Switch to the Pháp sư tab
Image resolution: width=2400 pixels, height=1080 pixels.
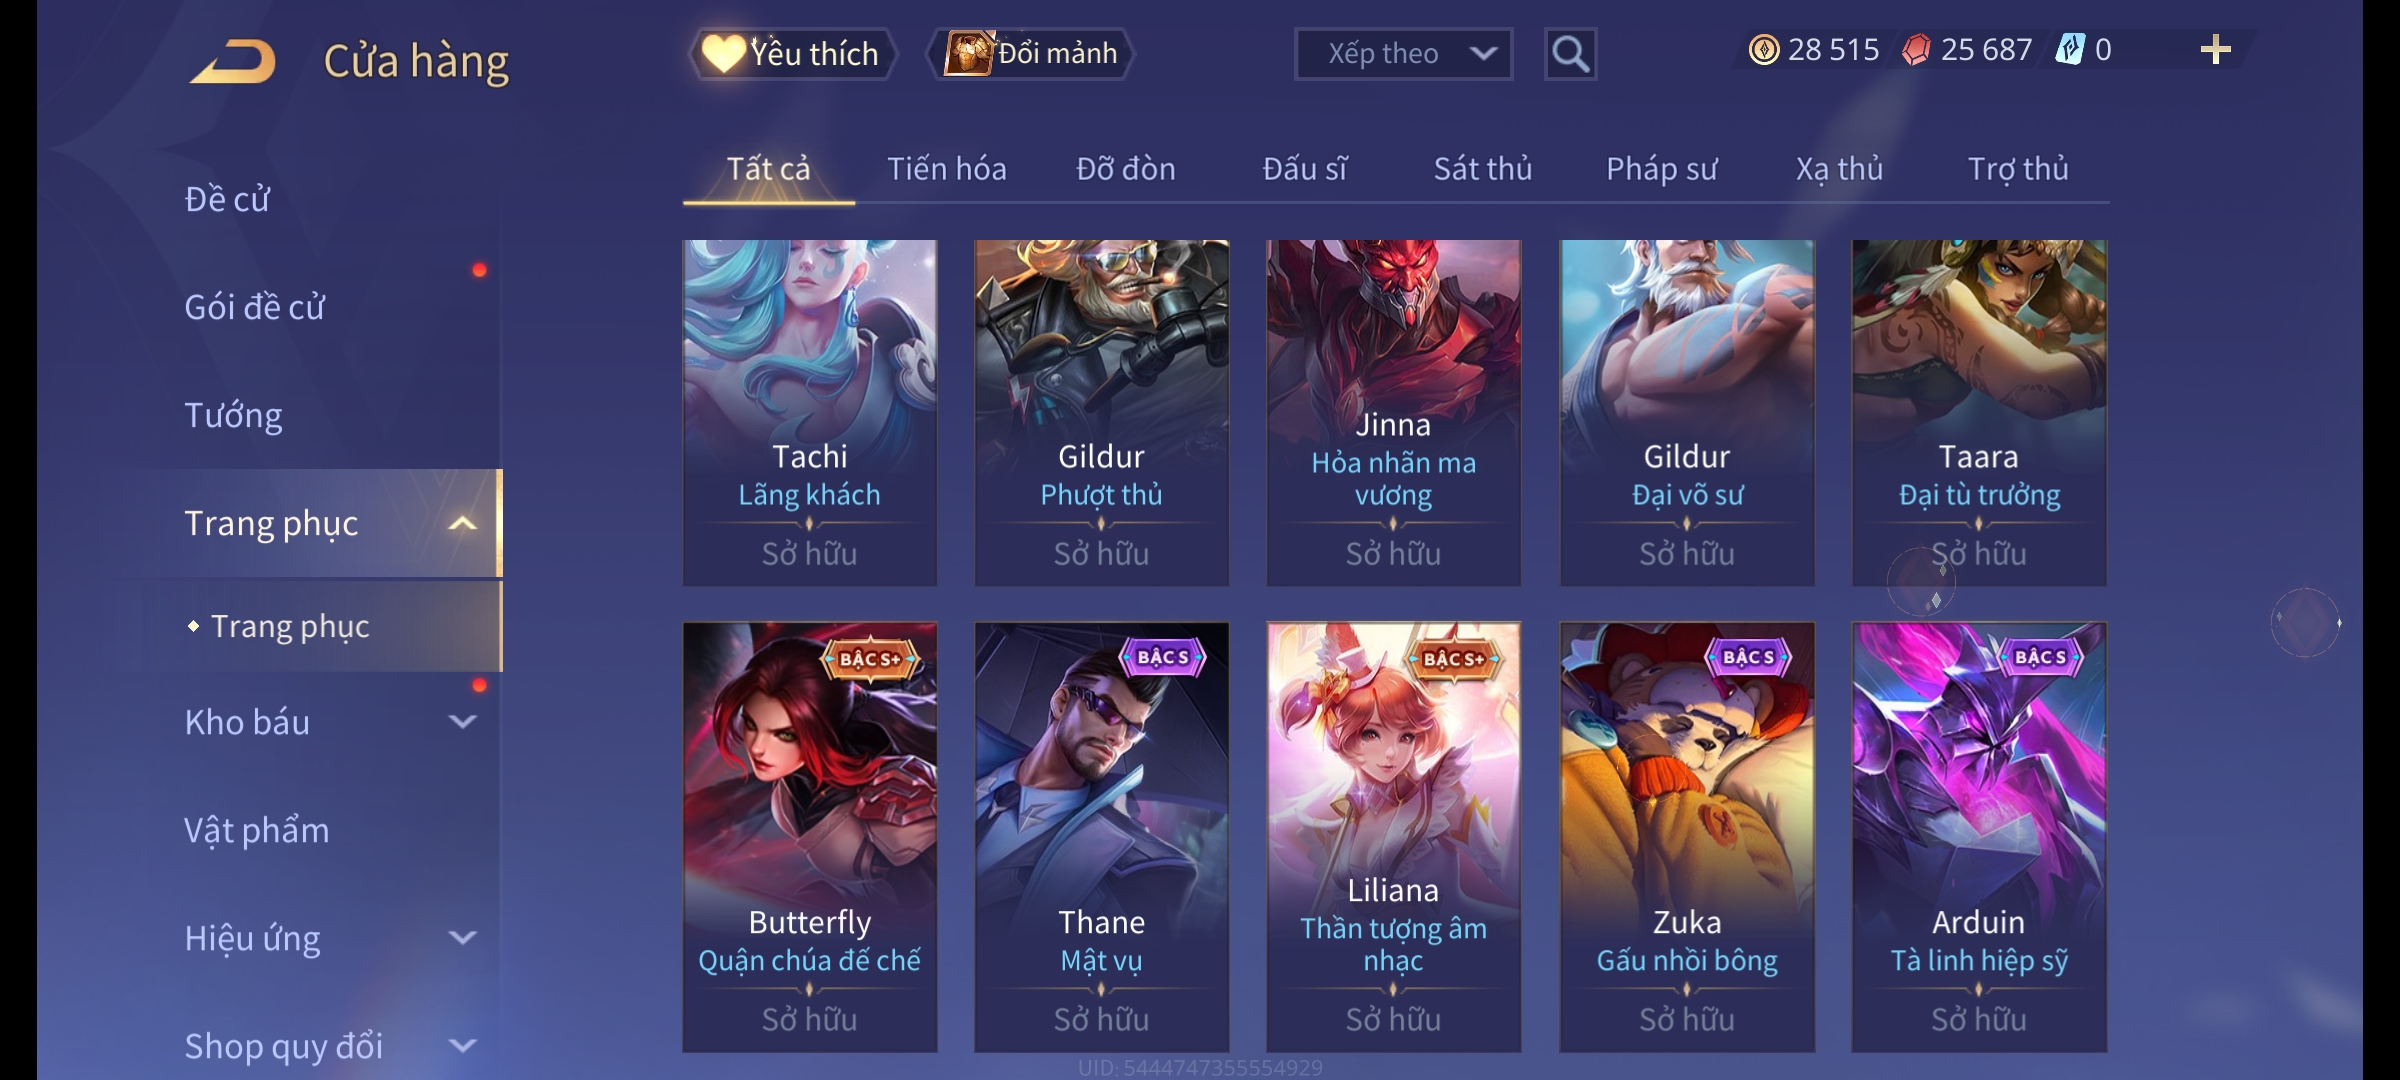(1662, 169)
